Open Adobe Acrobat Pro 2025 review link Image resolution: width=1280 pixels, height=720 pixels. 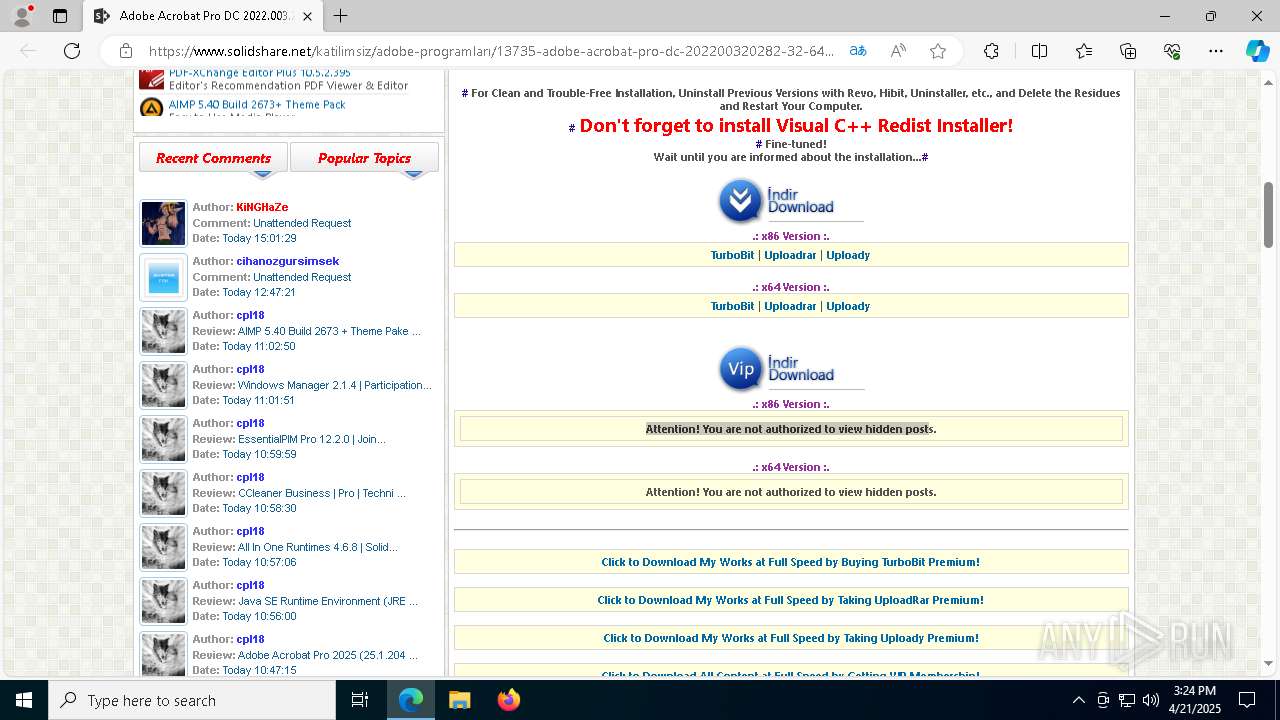pos(327,655)
